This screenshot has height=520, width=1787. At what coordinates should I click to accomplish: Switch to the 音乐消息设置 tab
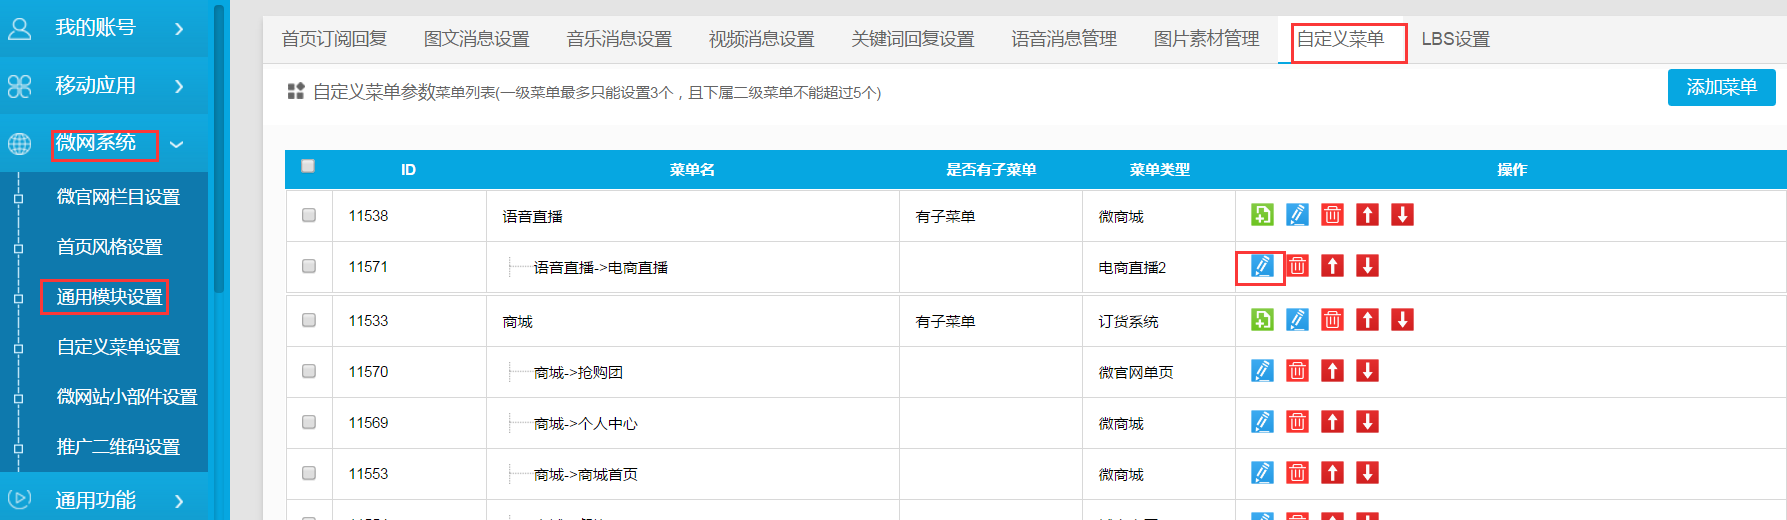click(x=619, y=39)
